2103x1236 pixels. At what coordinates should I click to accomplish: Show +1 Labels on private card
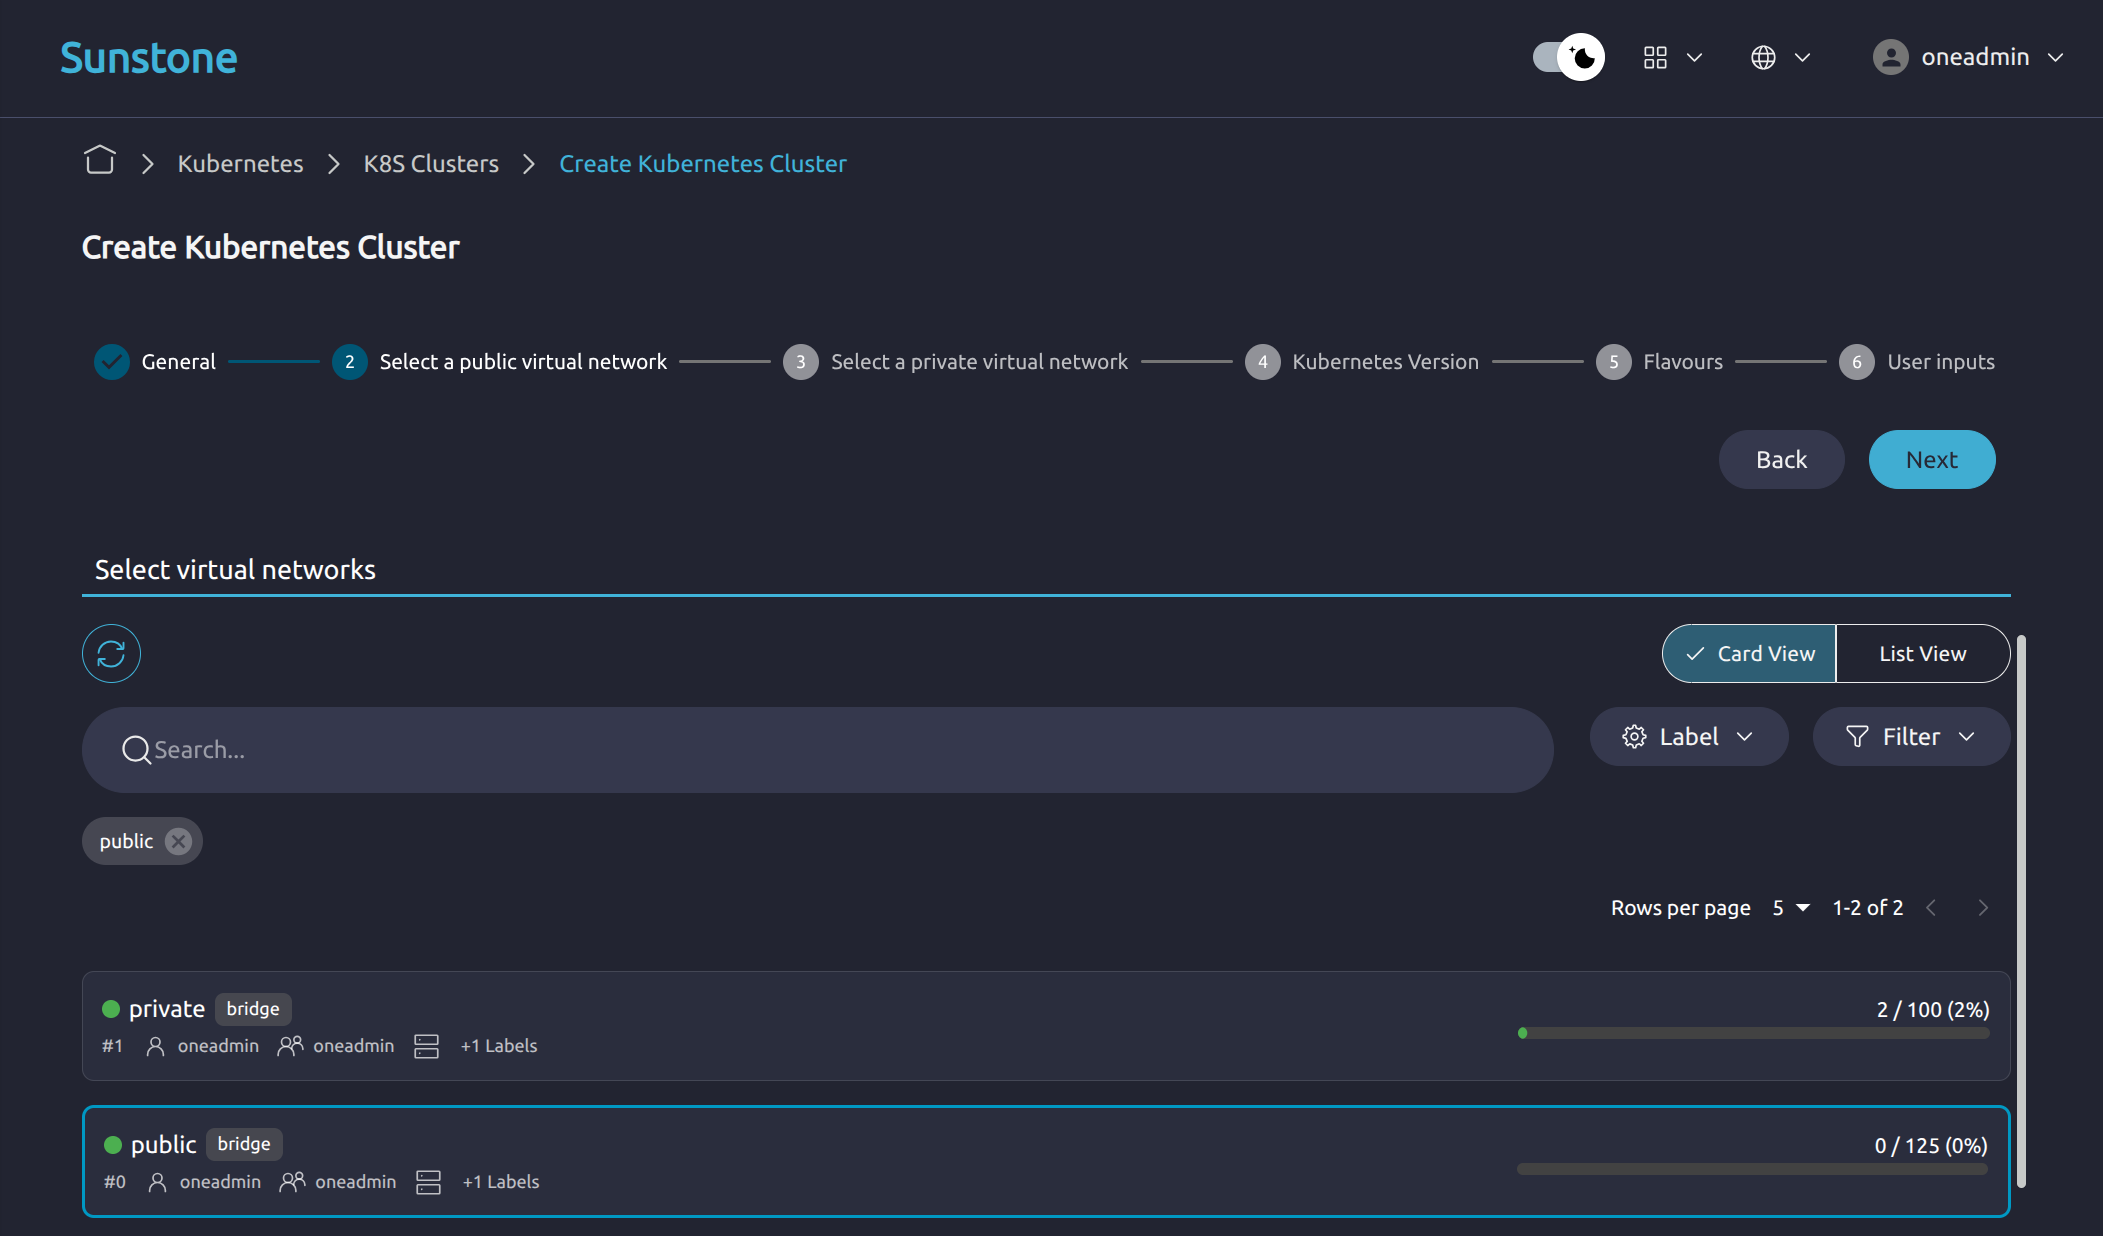click(499, 1046)
